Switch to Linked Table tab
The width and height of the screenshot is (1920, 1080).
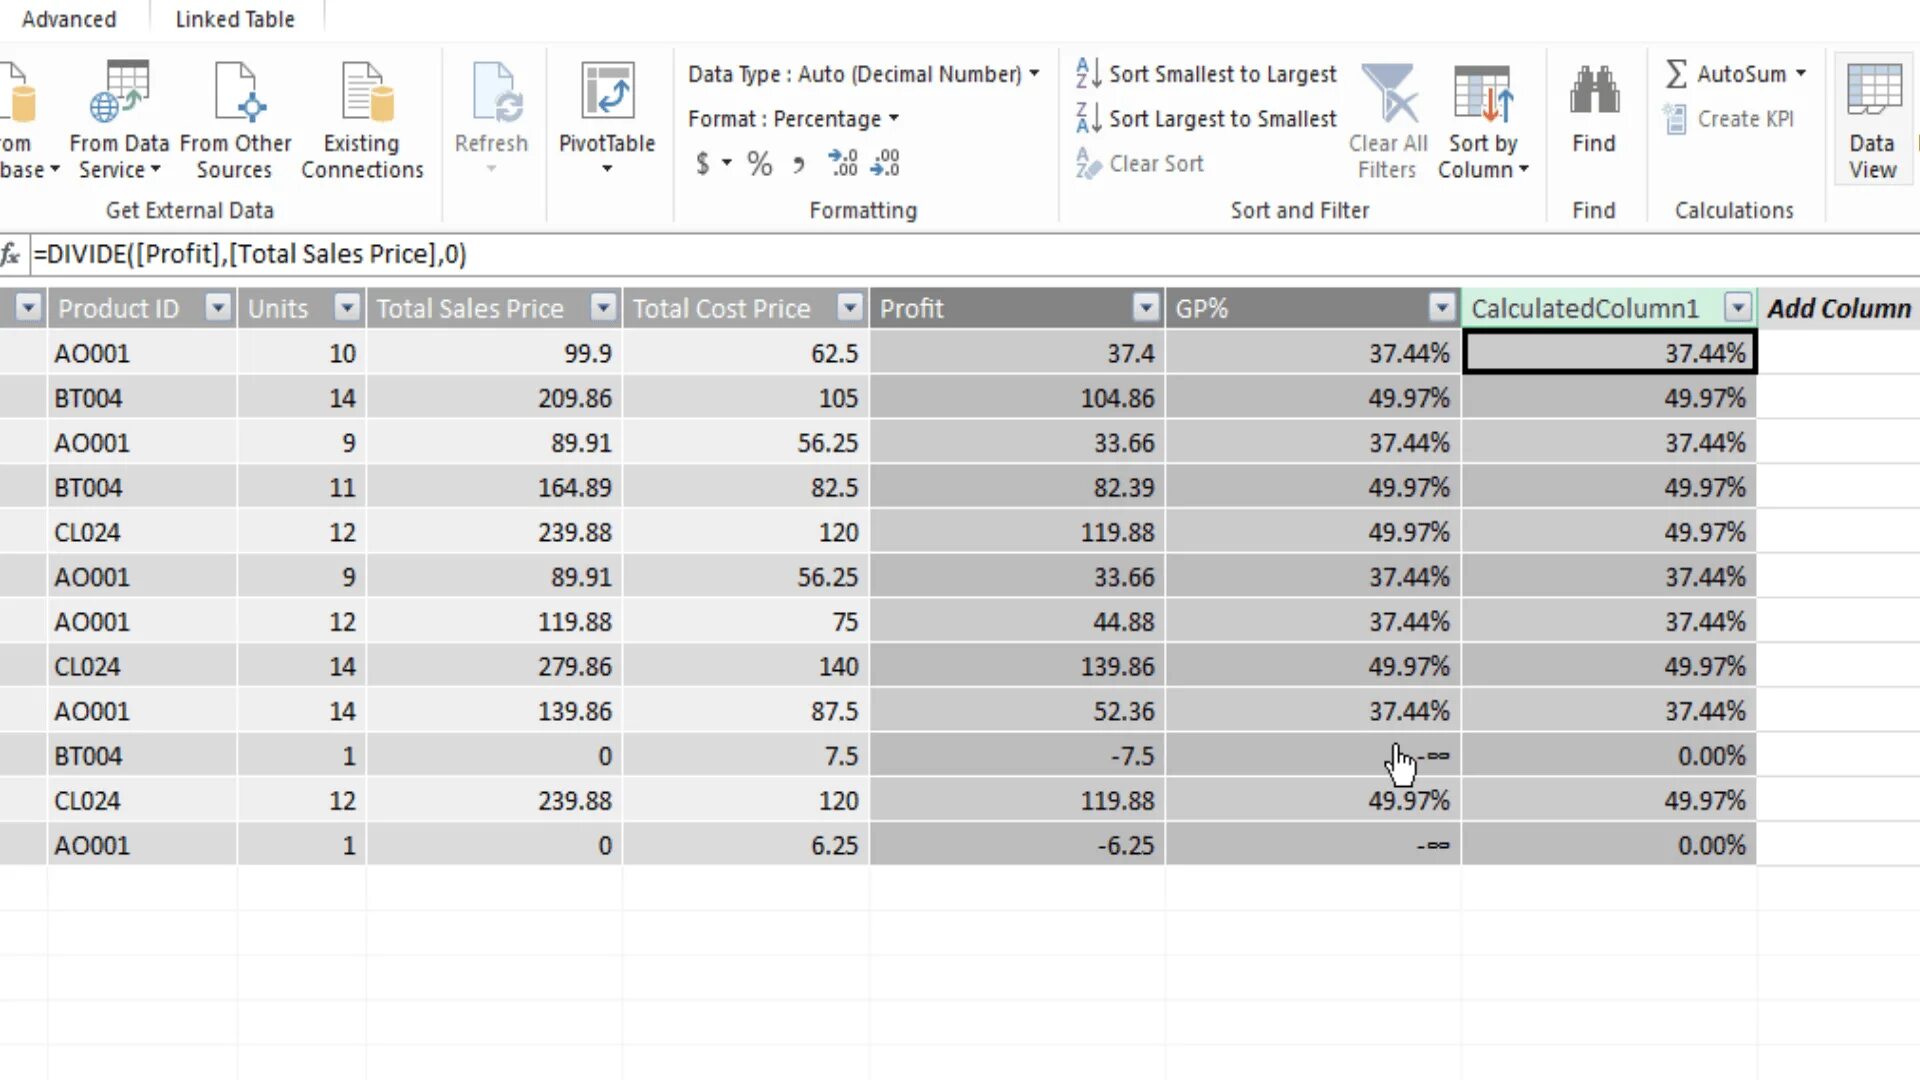click(x=235, y=19)
